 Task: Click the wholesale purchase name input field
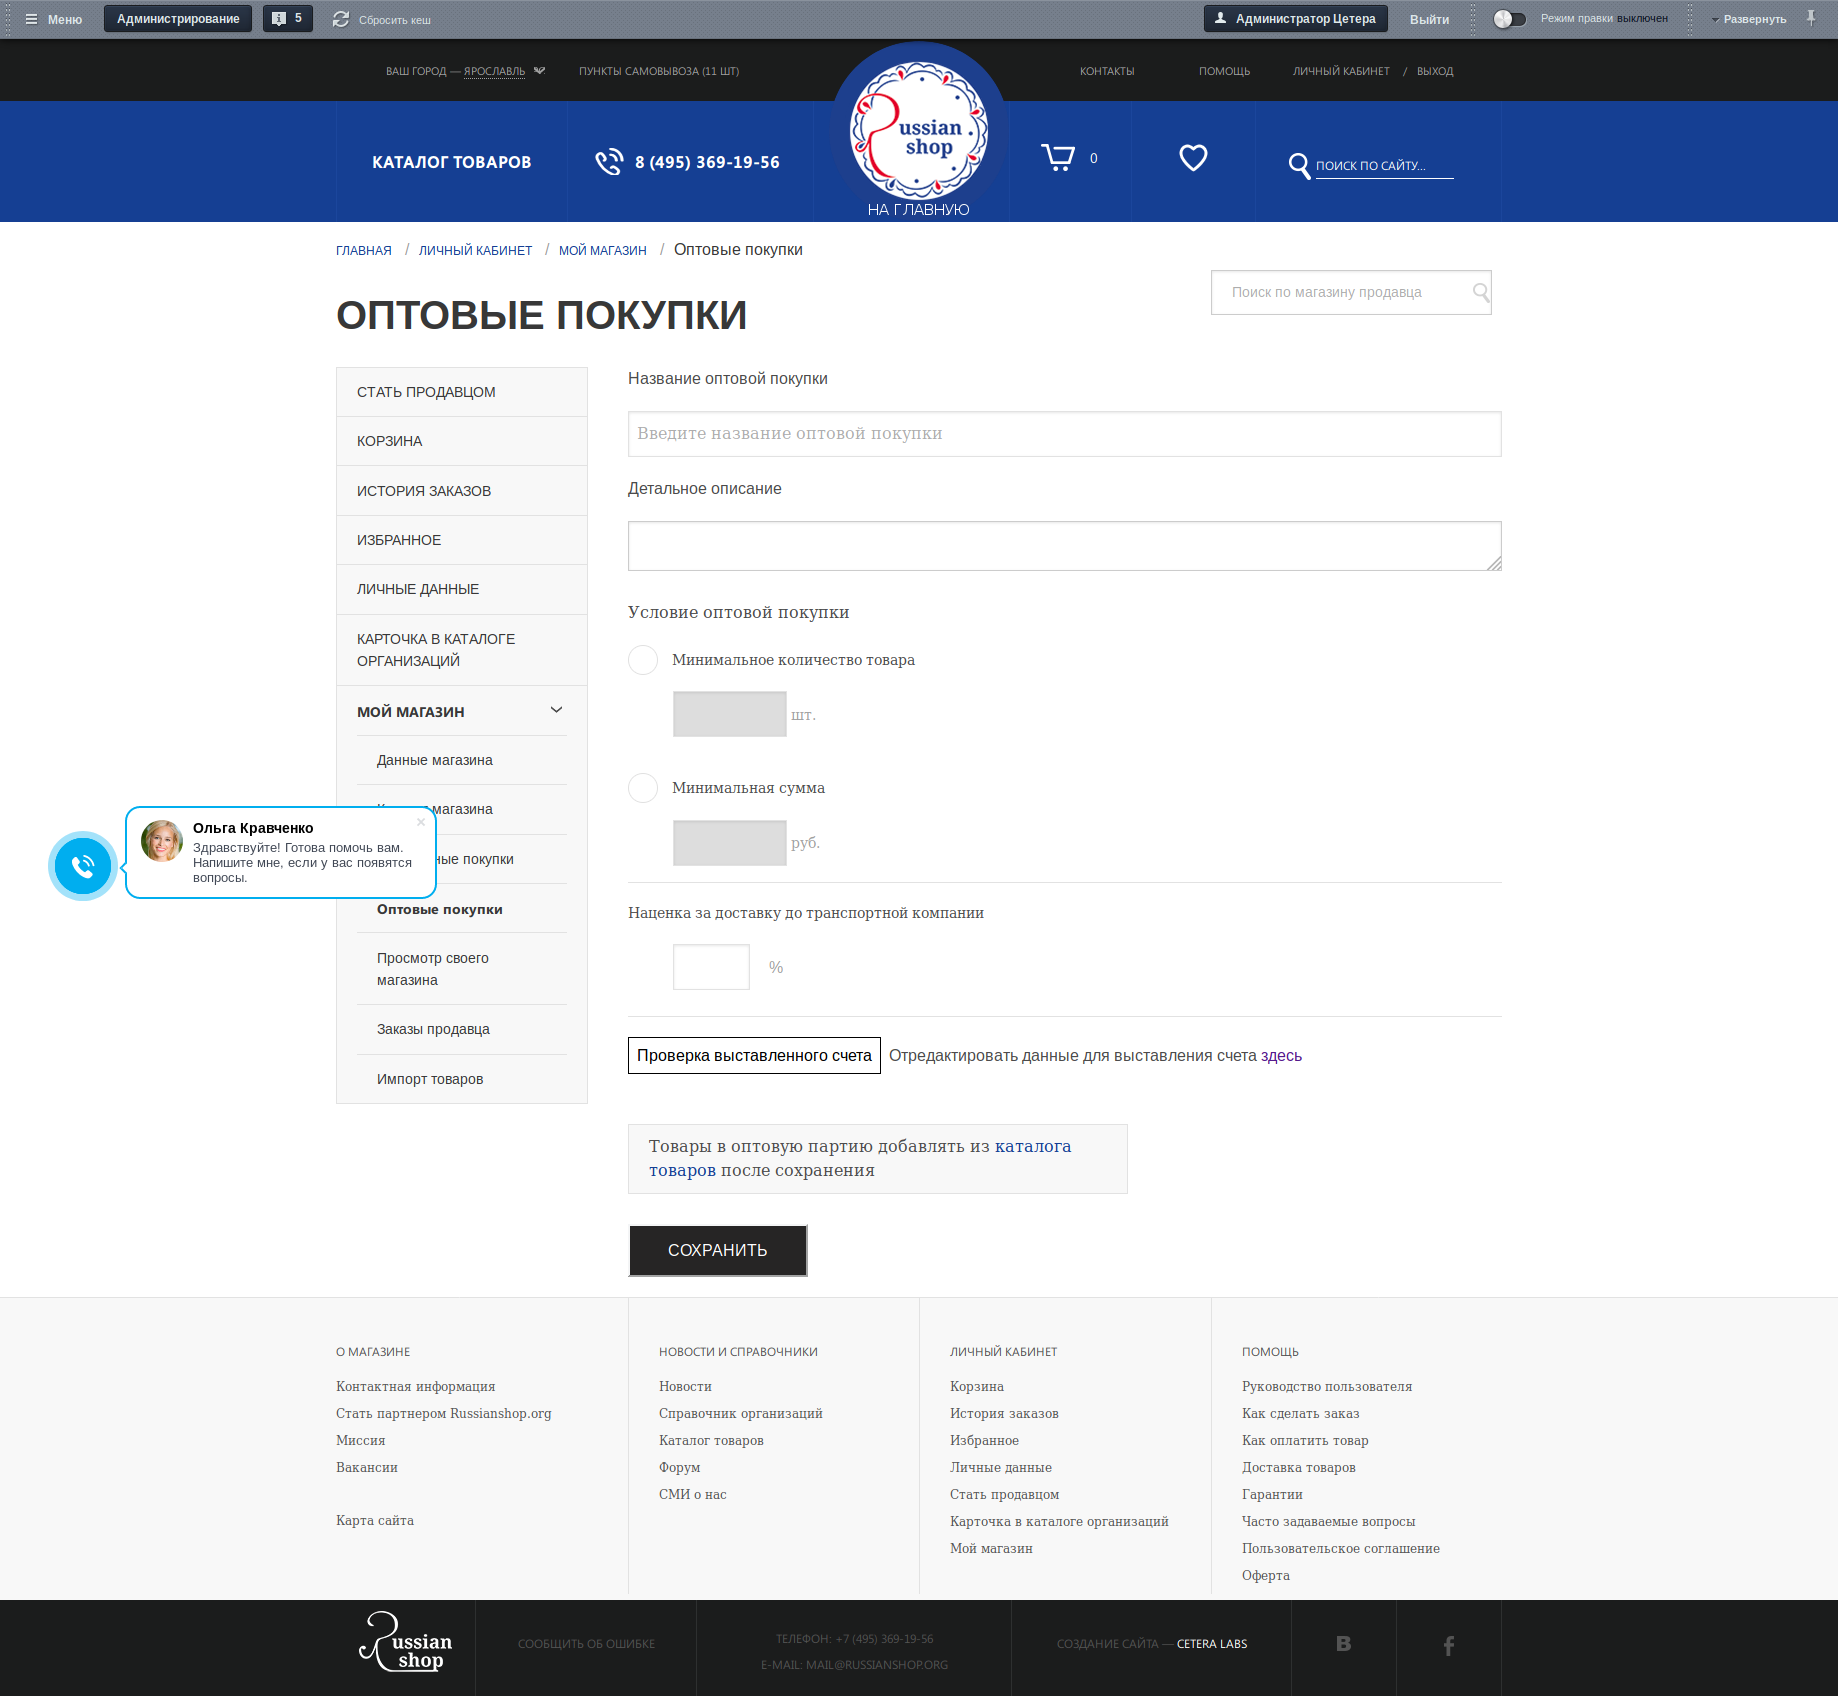pos(1064,434)
